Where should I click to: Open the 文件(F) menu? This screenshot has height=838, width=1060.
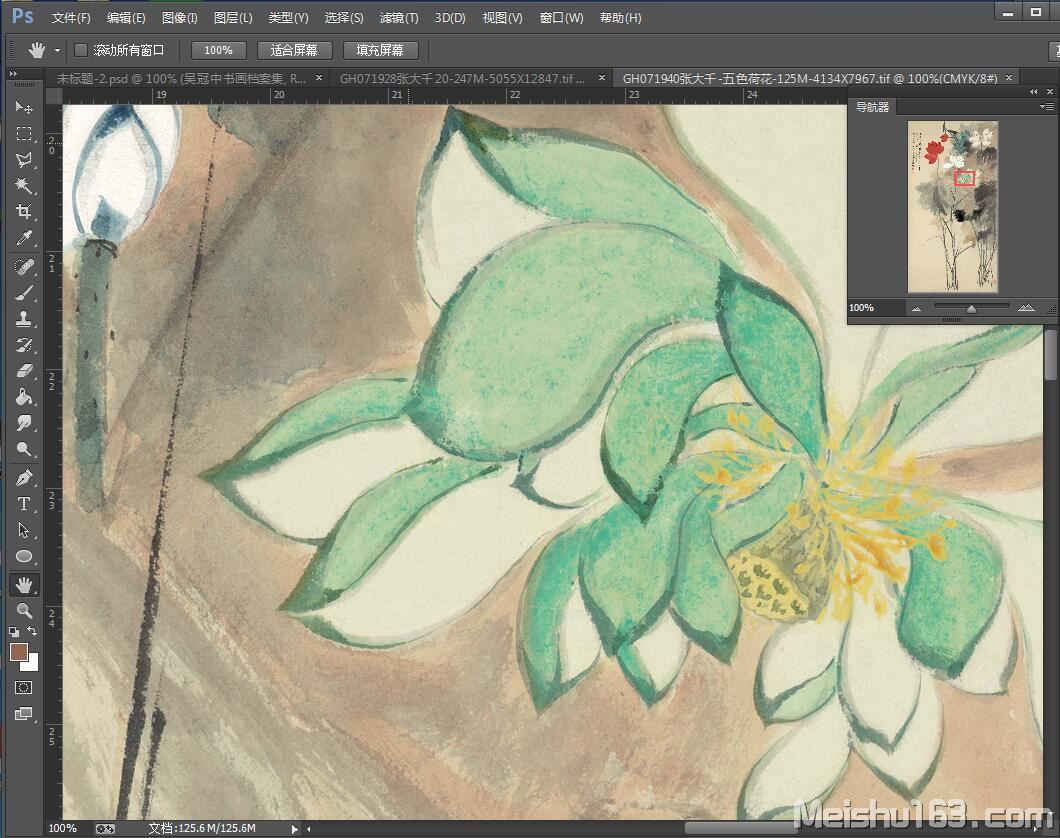[72, 18]
